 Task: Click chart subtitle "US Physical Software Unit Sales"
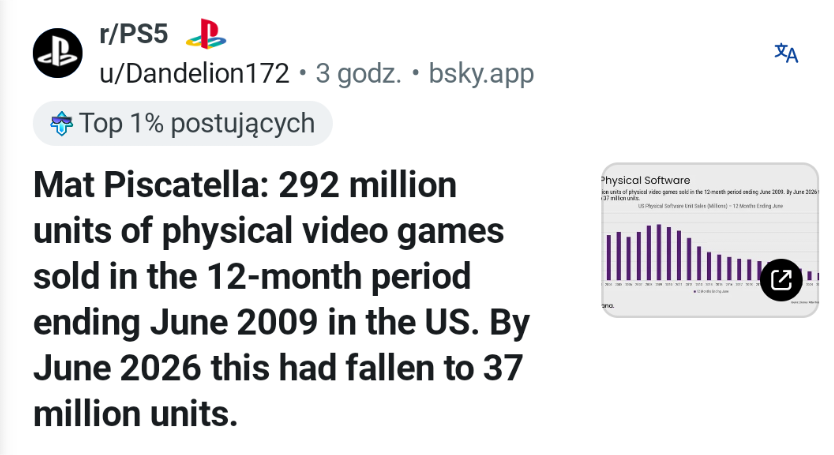click(x=682, y=206)
